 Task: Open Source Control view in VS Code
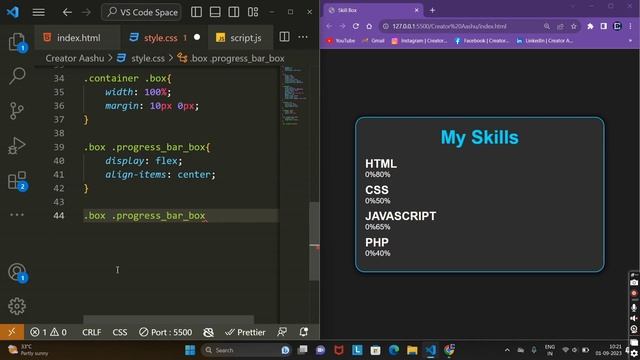click(x=17, y=111)
